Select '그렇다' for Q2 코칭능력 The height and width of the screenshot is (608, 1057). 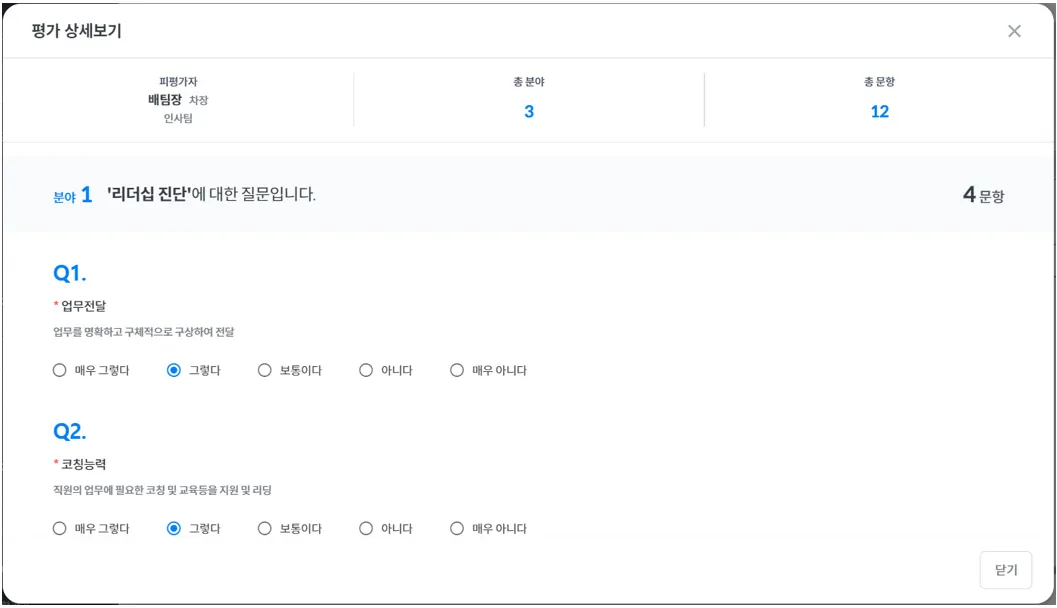pos(173,528)
